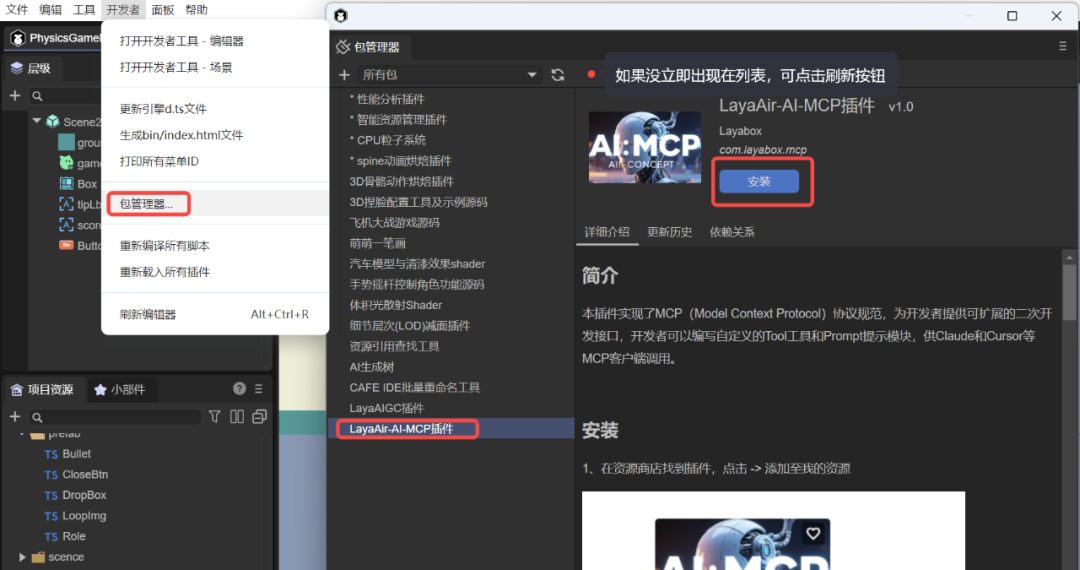
Task: Click the scence folder icon
Action: (38, 557)
